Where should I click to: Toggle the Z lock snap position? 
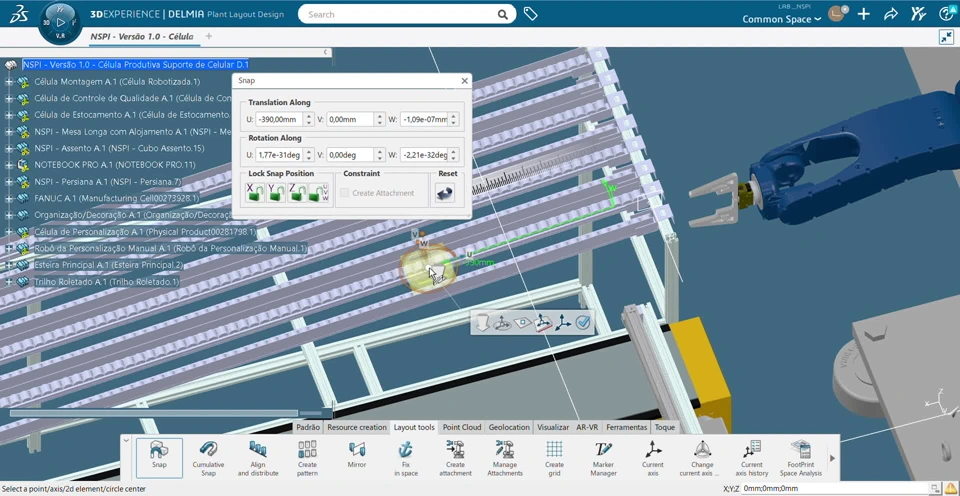[298, 193]
